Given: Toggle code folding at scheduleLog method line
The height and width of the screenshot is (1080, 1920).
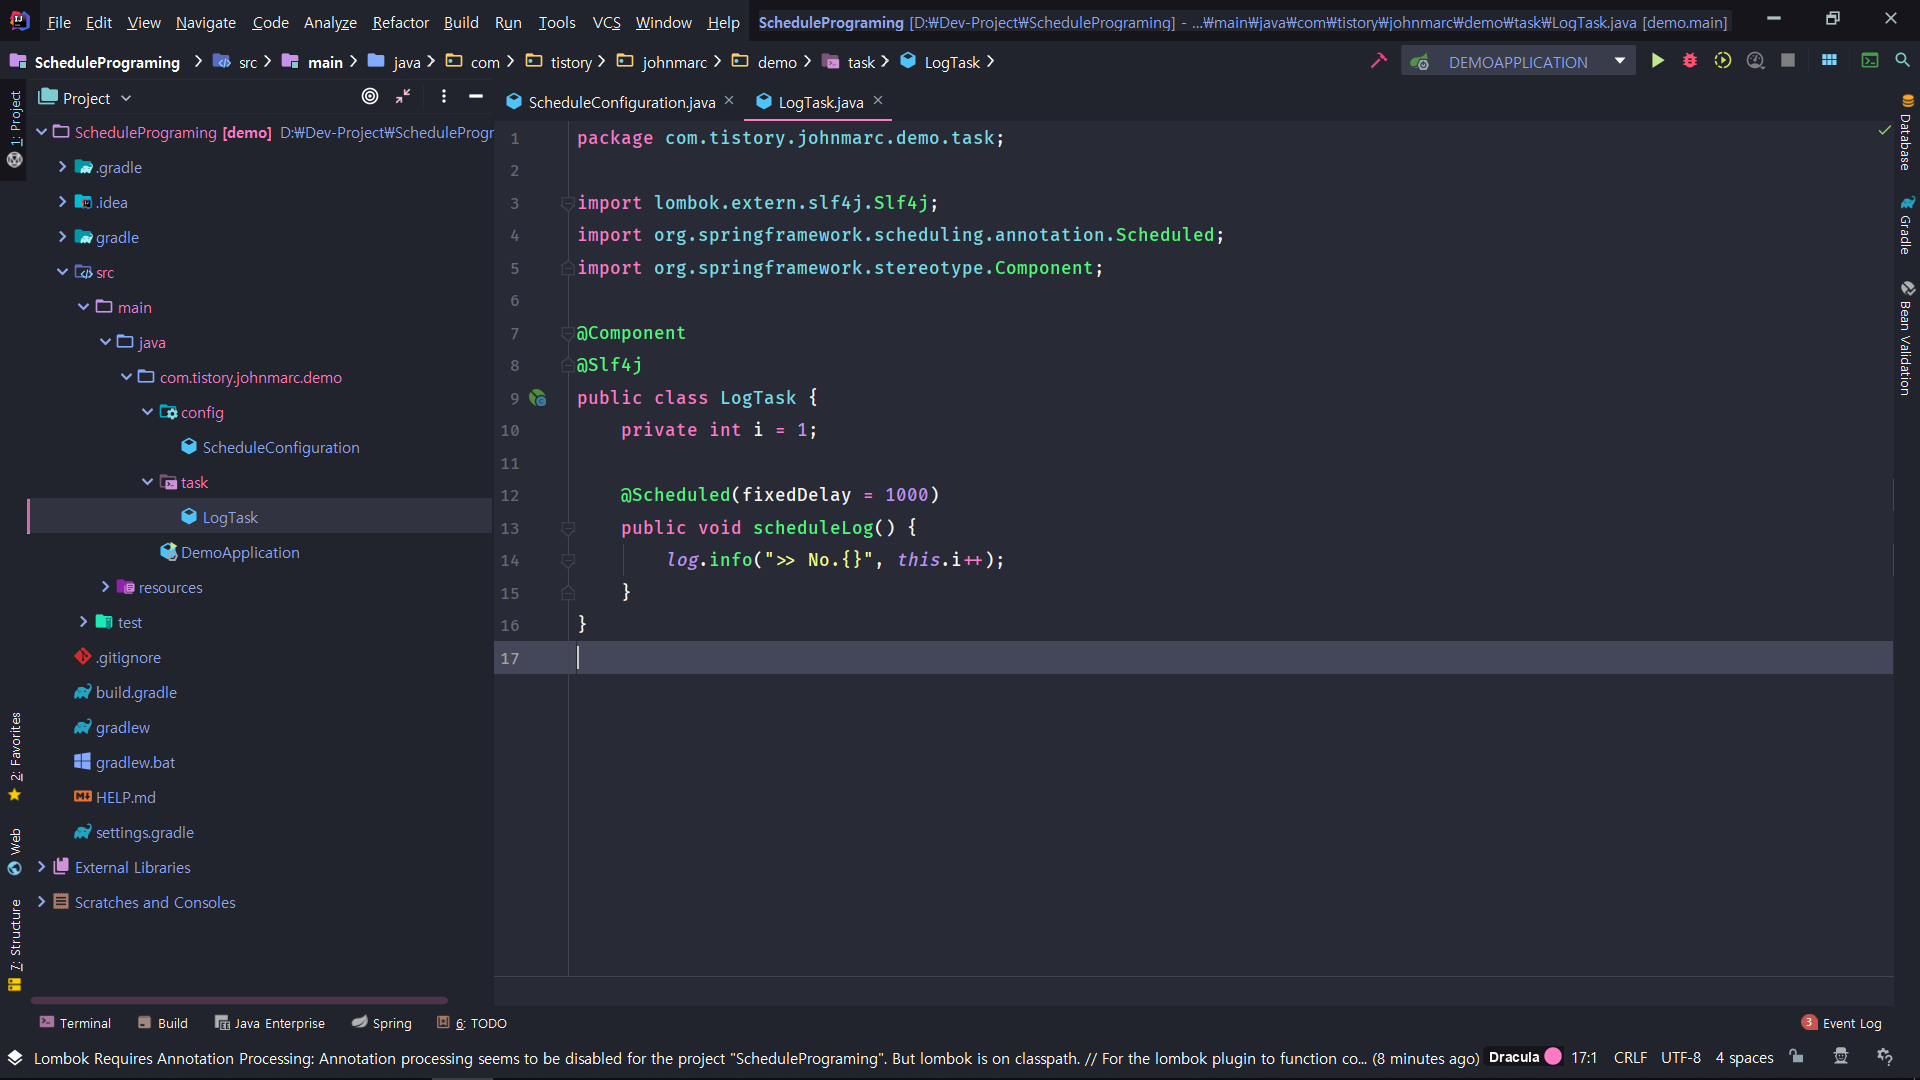Looking at the screenshot, I should [567, 528].
